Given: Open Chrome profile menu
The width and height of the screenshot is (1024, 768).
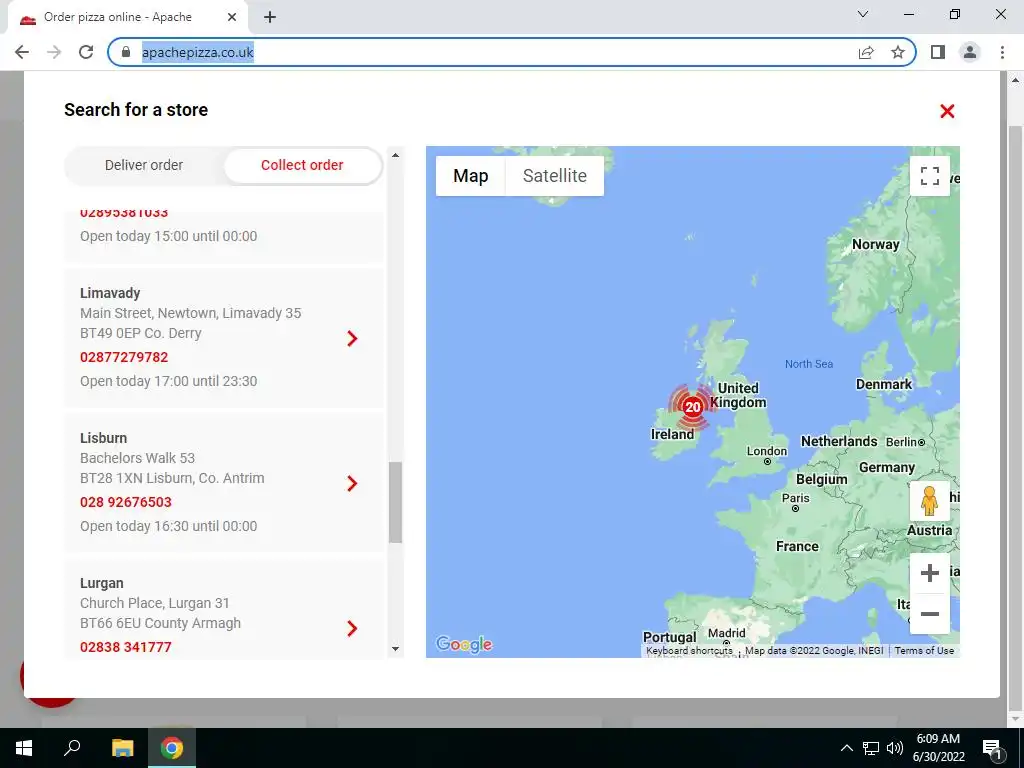Looking at the screenshot, I should 970,52.
